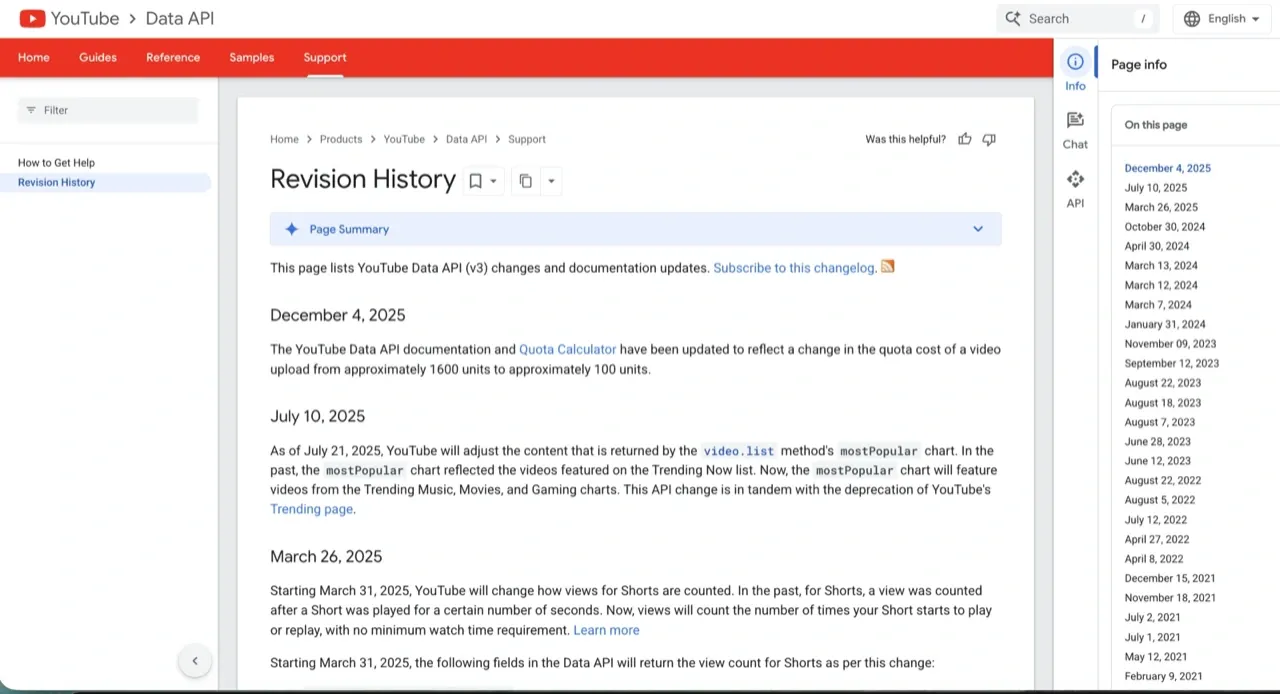1280x694 pixels.
Task: Jump to October 30, 2024 in page index
Action: pyautogui.click(x=1164, y=227)
